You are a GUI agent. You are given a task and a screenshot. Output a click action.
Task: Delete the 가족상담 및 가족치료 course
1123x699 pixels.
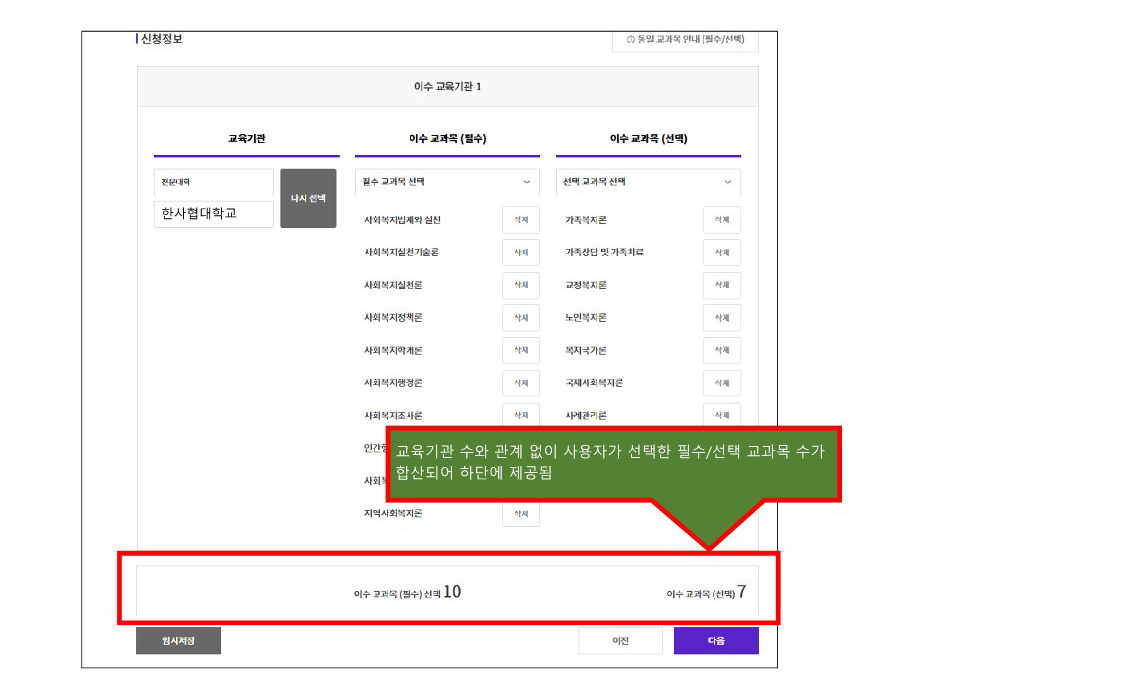[722, 253]
